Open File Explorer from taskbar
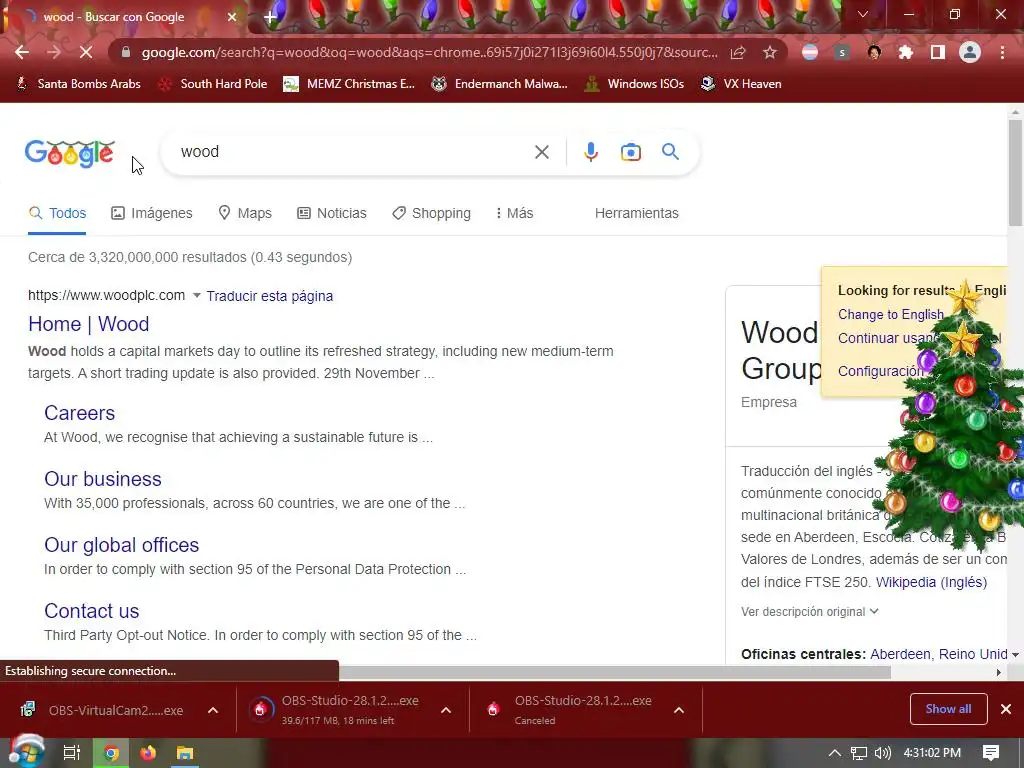1024x768 pixels. coord(185,753)
